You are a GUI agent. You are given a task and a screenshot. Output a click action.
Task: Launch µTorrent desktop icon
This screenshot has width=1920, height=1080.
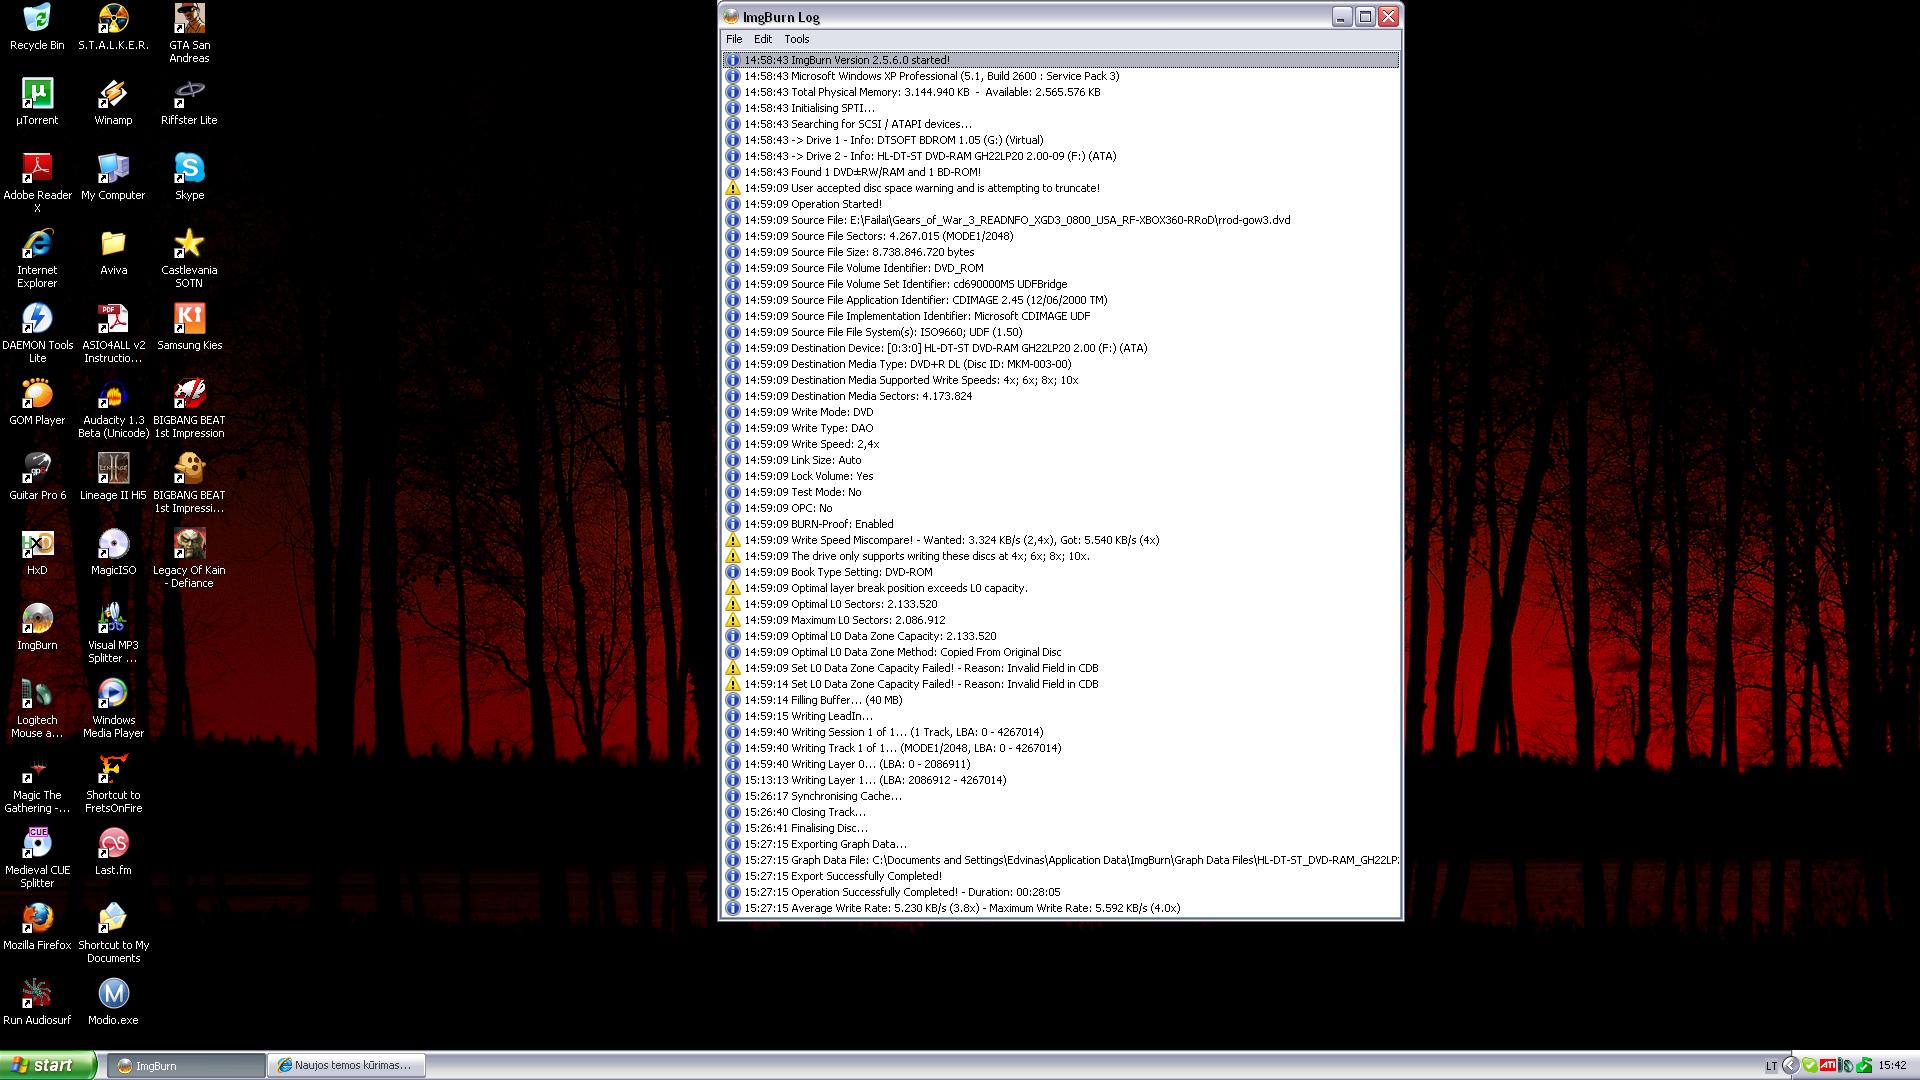37,102
